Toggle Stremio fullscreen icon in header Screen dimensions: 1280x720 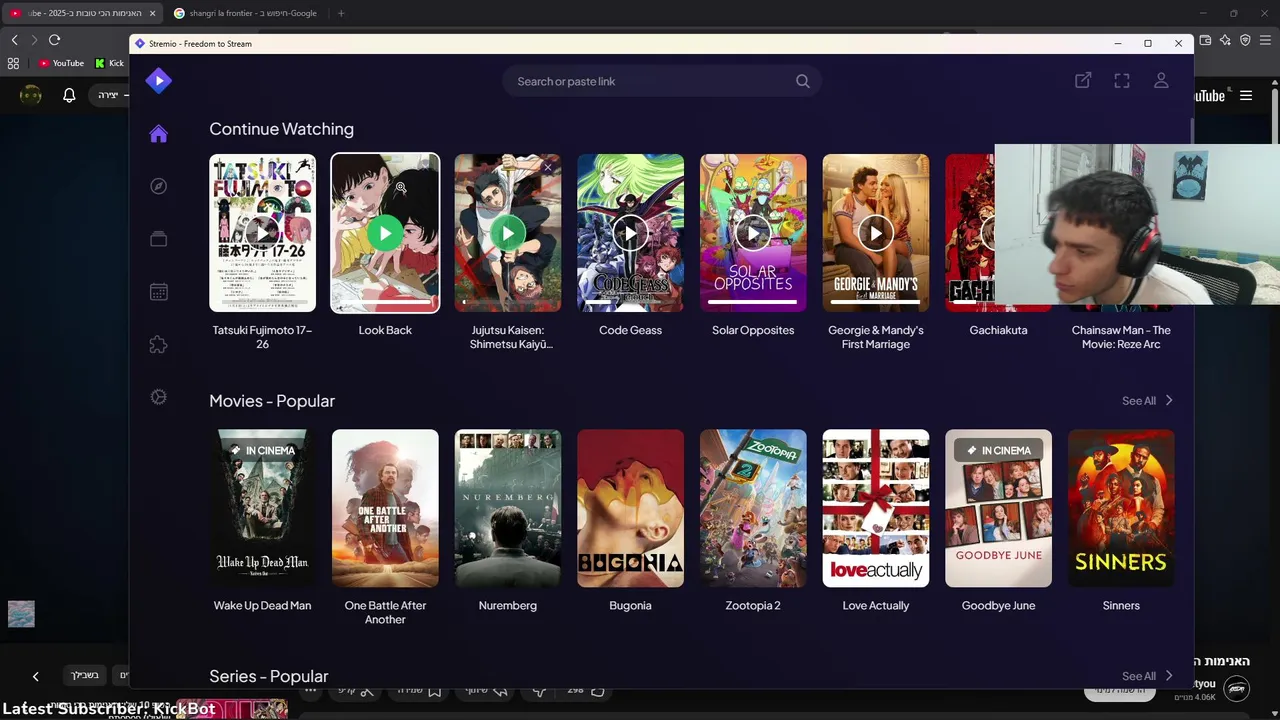point(1122,81)
